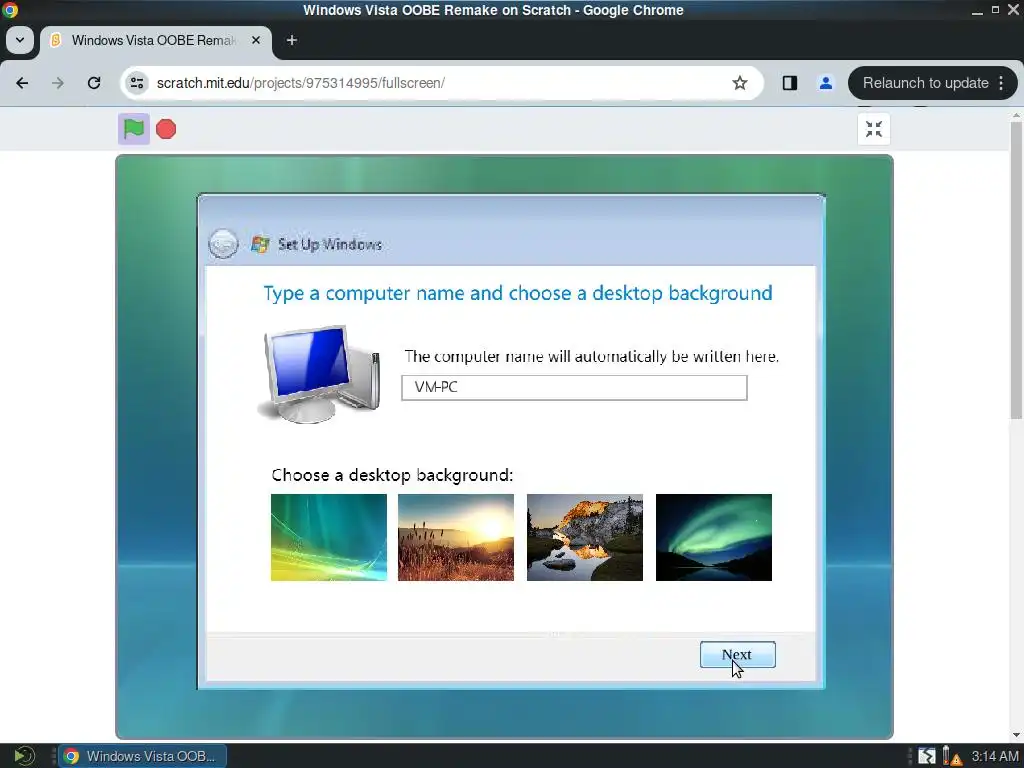Click the Windows flag logo in setup header
This screenshot has height=768, width=1024.
[260, 244]
